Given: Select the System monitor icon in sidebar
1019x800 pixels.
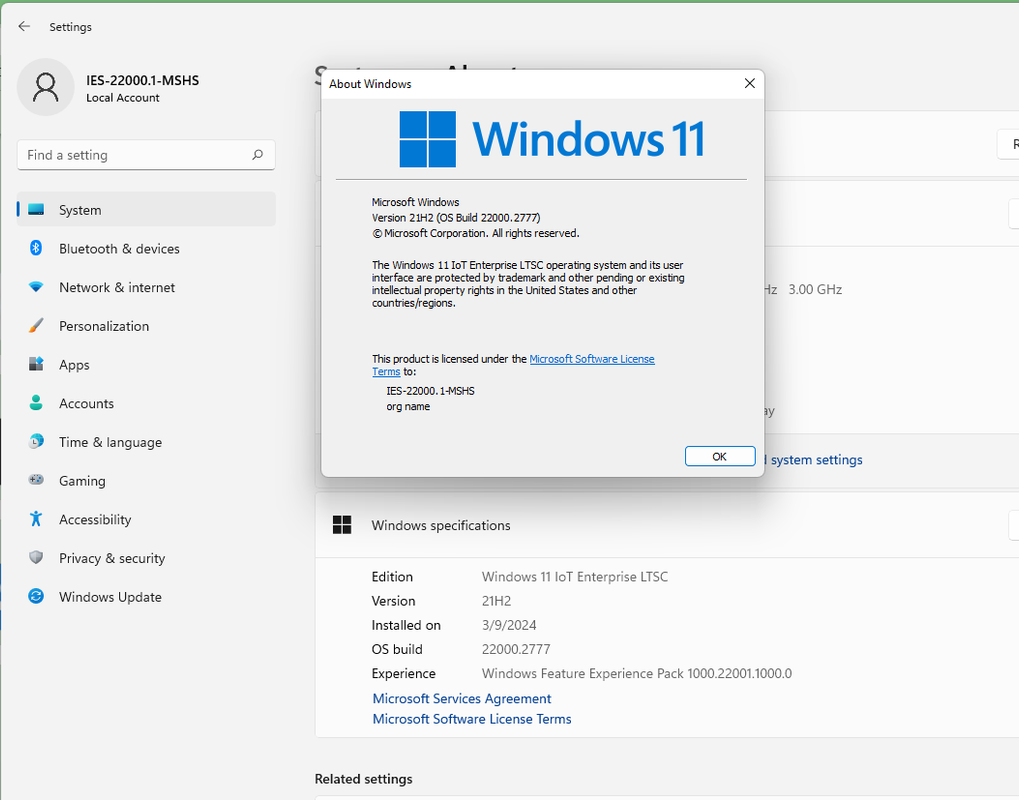Looking at the screenshot, I should pyautogui.click(x=36, y=210).
